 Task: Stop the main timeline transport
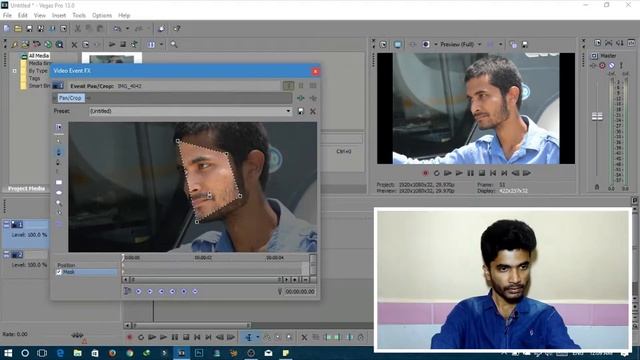[186, 338]
